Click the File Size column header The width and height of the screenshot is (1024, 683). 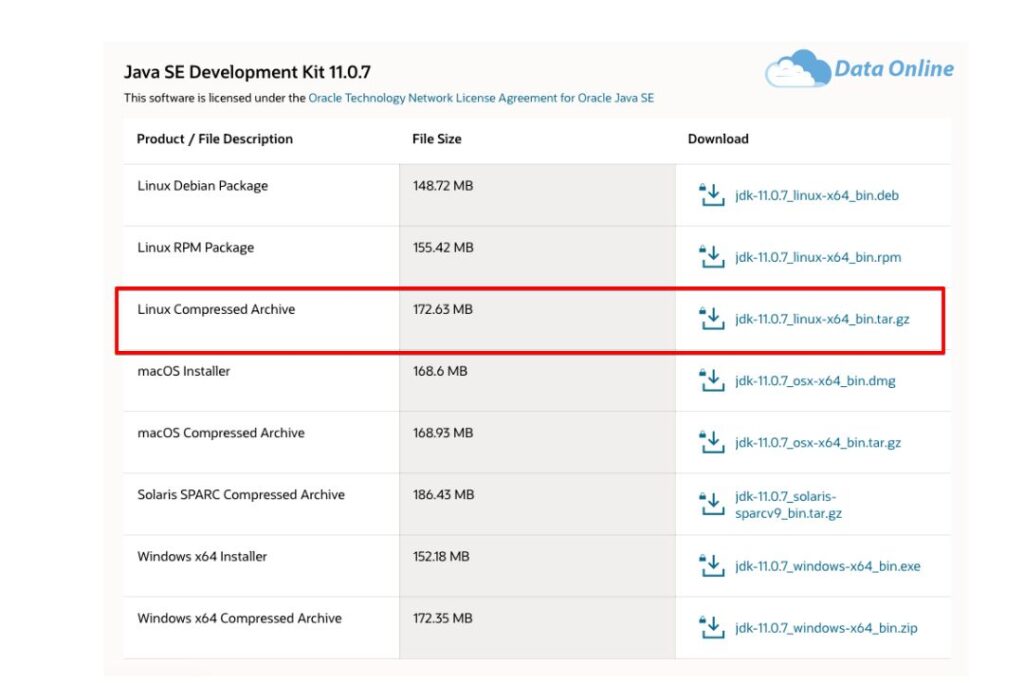pyautogui.click(x=436, y=139)
